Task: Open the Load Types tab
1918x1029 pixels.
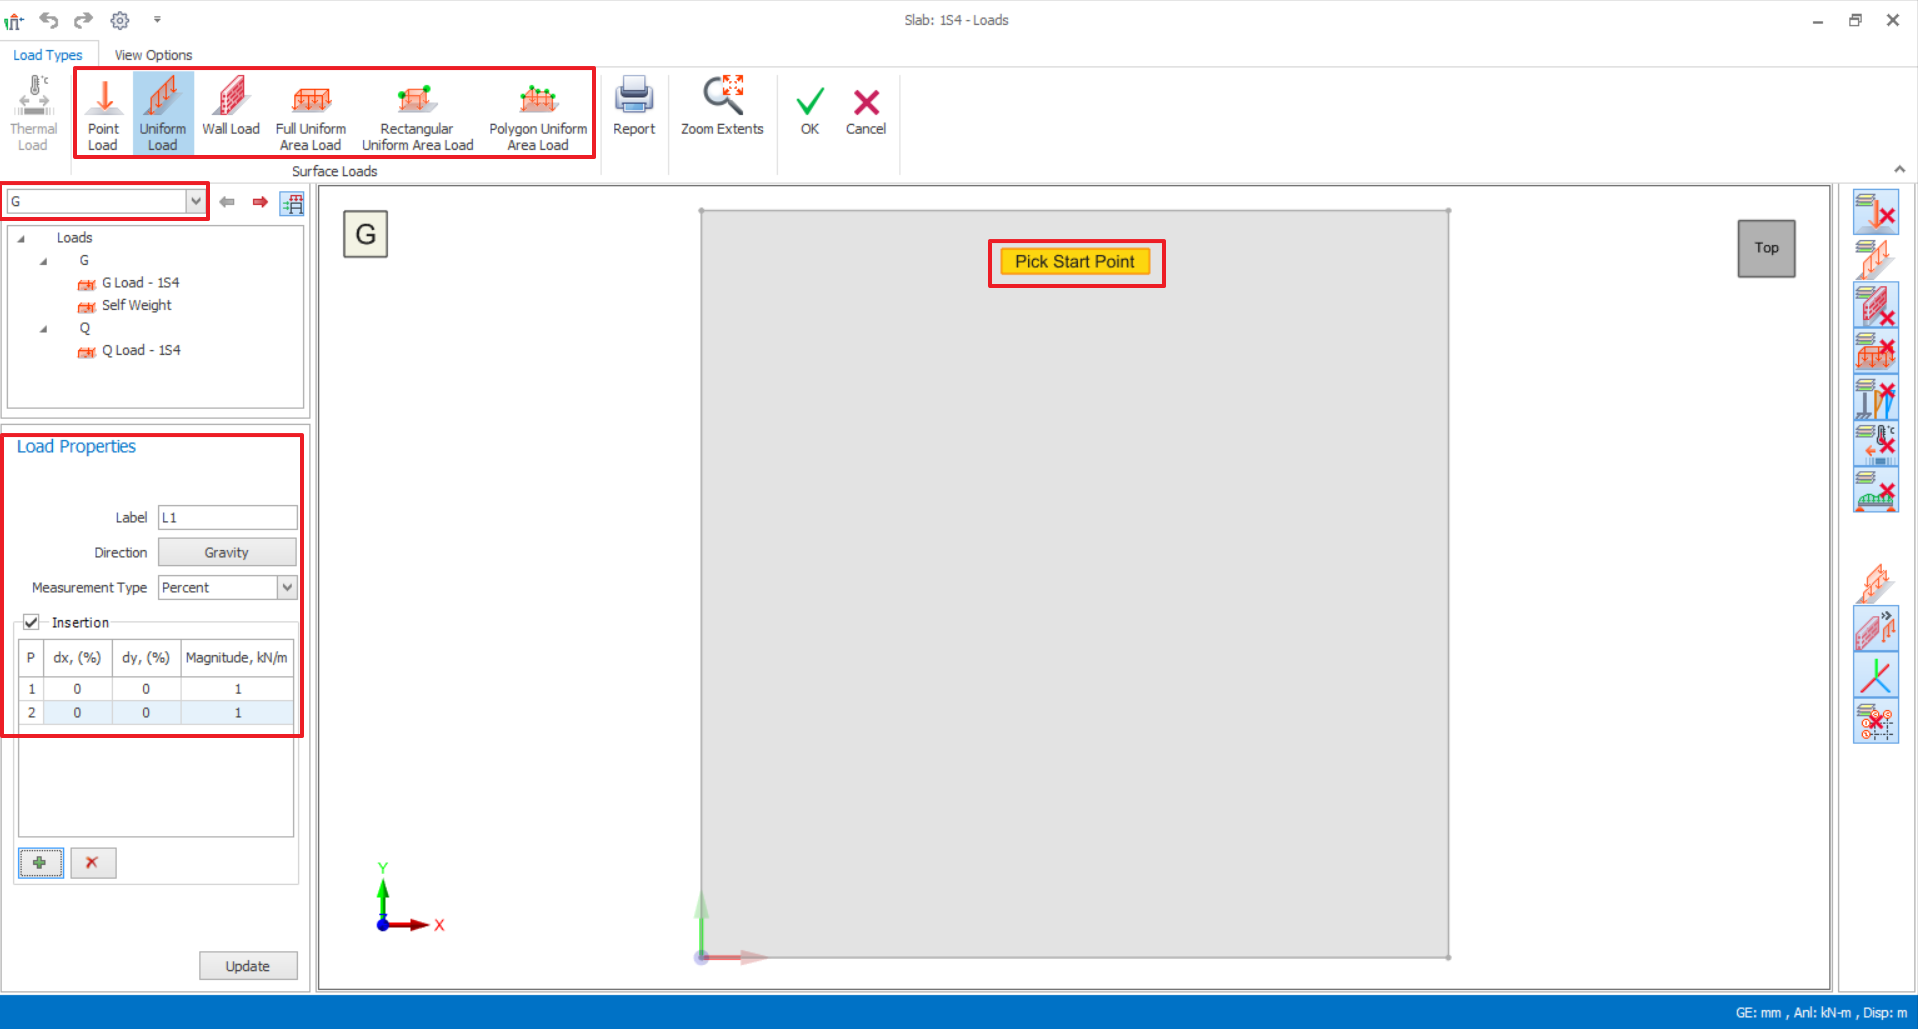Action: (48, 55)
